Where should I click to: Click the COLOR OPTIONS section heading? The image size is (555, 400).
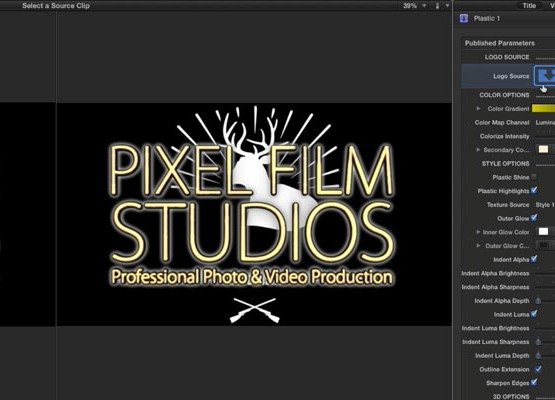[x=504, y=95]
